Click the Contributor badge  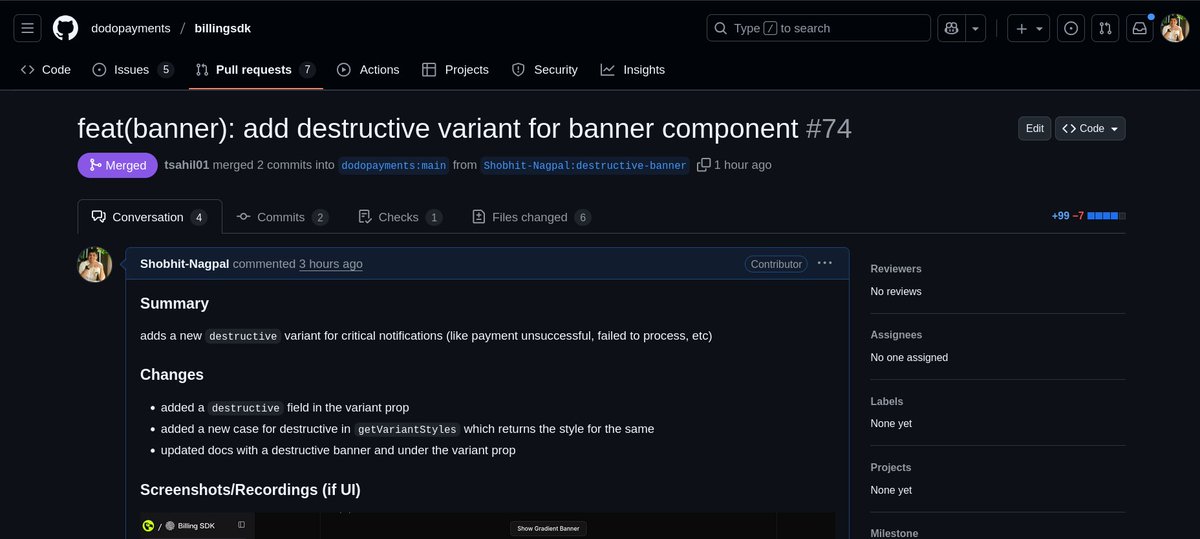[777, 264]
